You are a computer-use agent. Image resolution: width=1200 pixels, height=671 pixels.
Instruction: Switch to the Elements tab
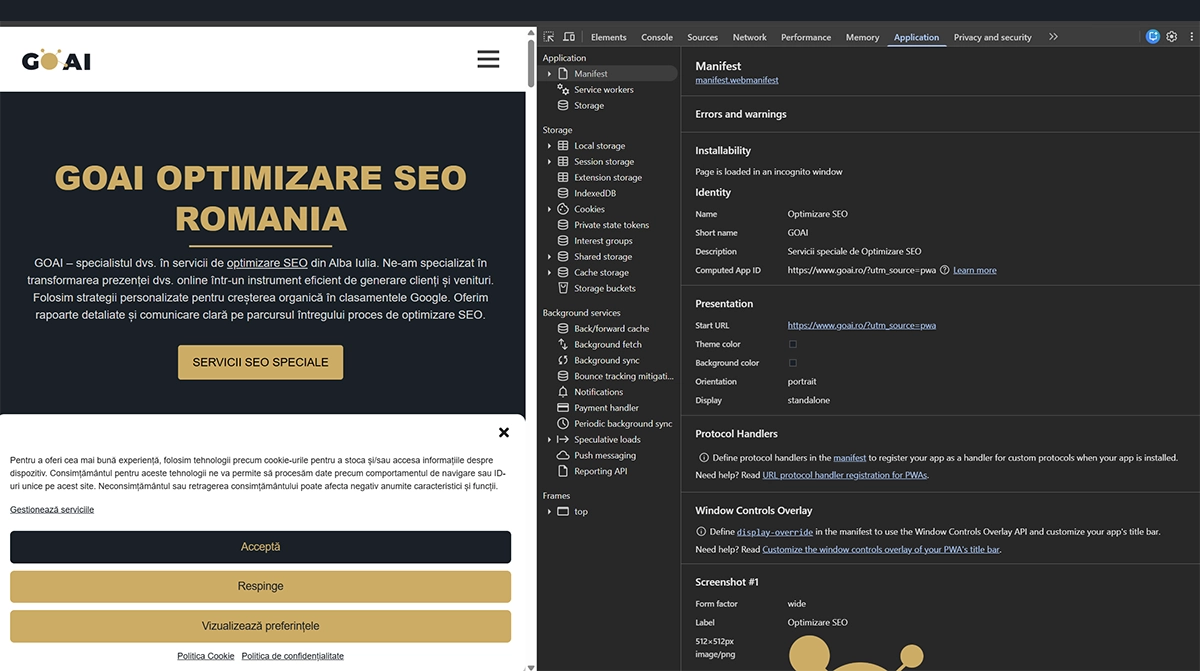tap(609, 37)
